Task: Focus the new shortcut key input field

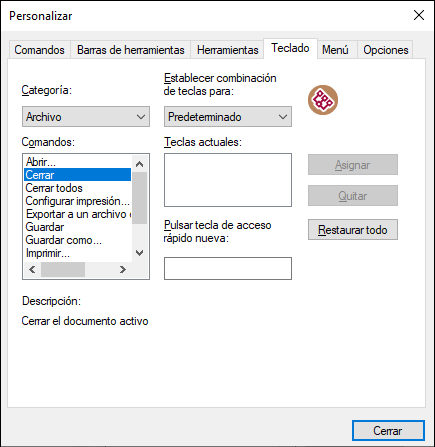Action: pos(228,268)
